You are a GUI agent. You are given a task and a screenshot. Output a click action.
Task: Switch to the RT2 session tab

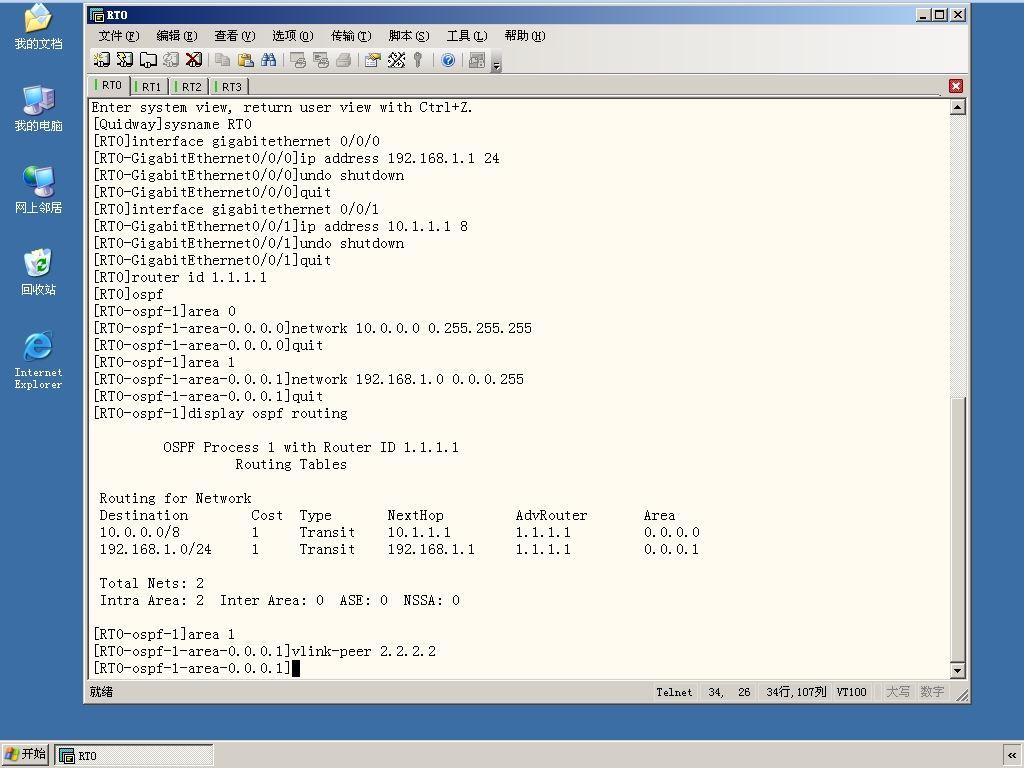(x=189, y=86)
